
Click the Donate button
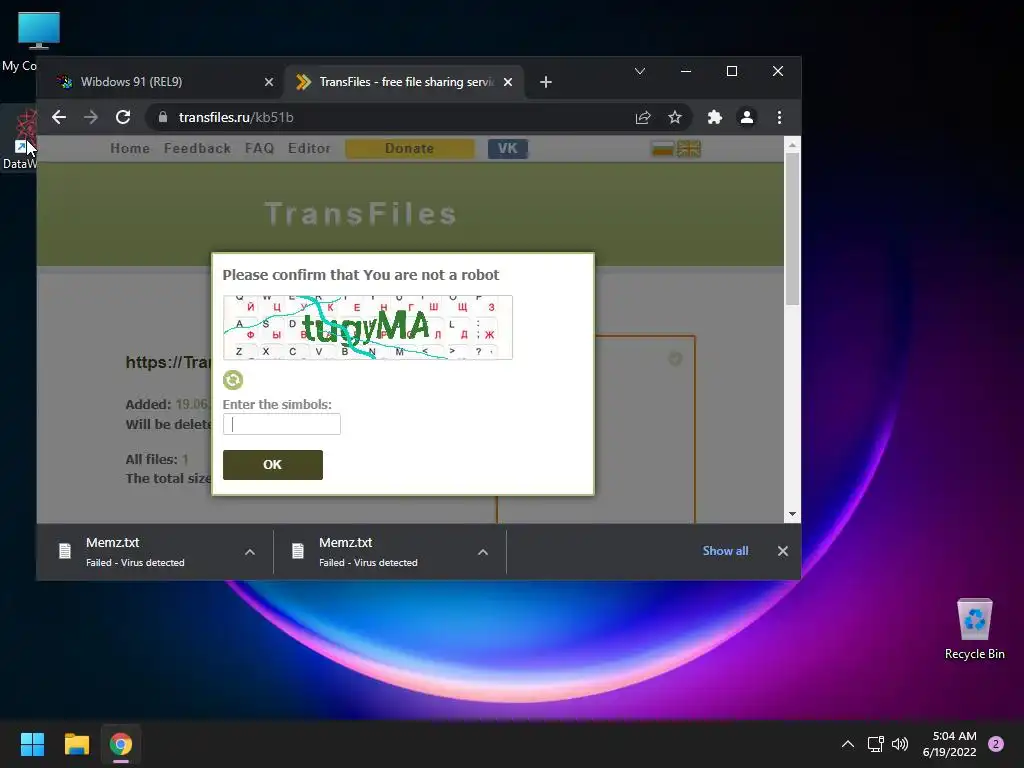[409, 148]
